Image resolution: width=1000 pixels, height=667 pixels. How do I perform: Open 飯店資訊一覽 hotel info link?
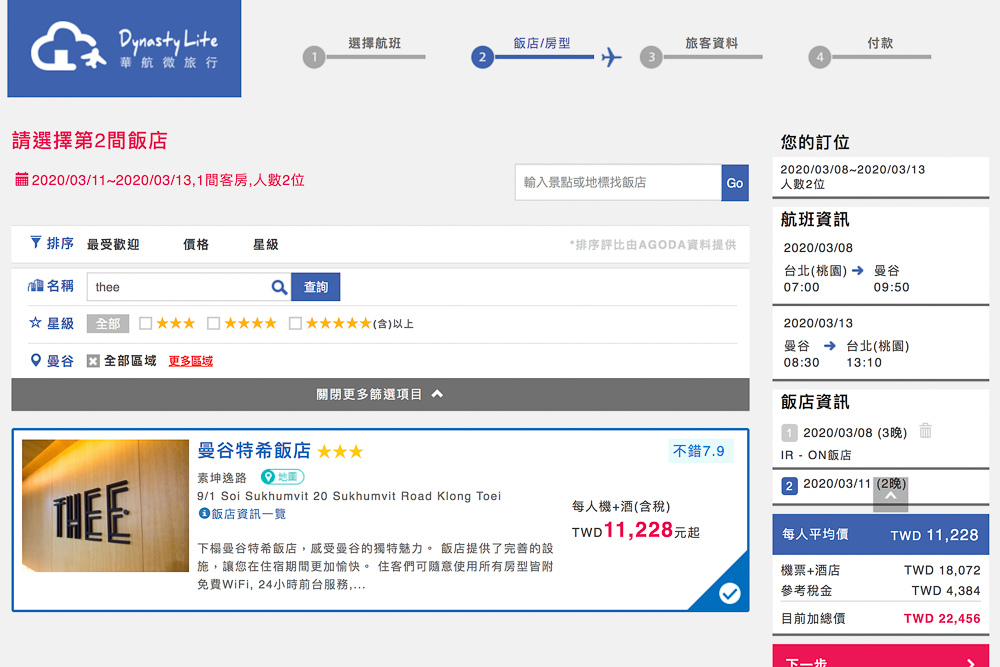tap(249, 514)
